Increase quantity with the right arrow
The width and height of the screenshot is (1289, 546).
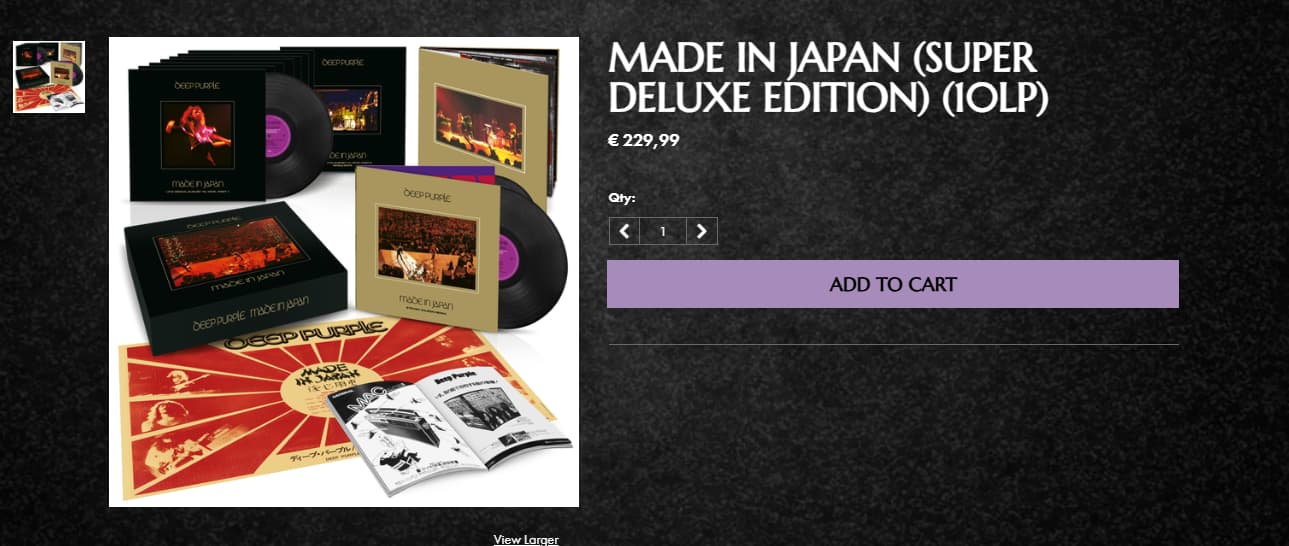pos(702,231)
